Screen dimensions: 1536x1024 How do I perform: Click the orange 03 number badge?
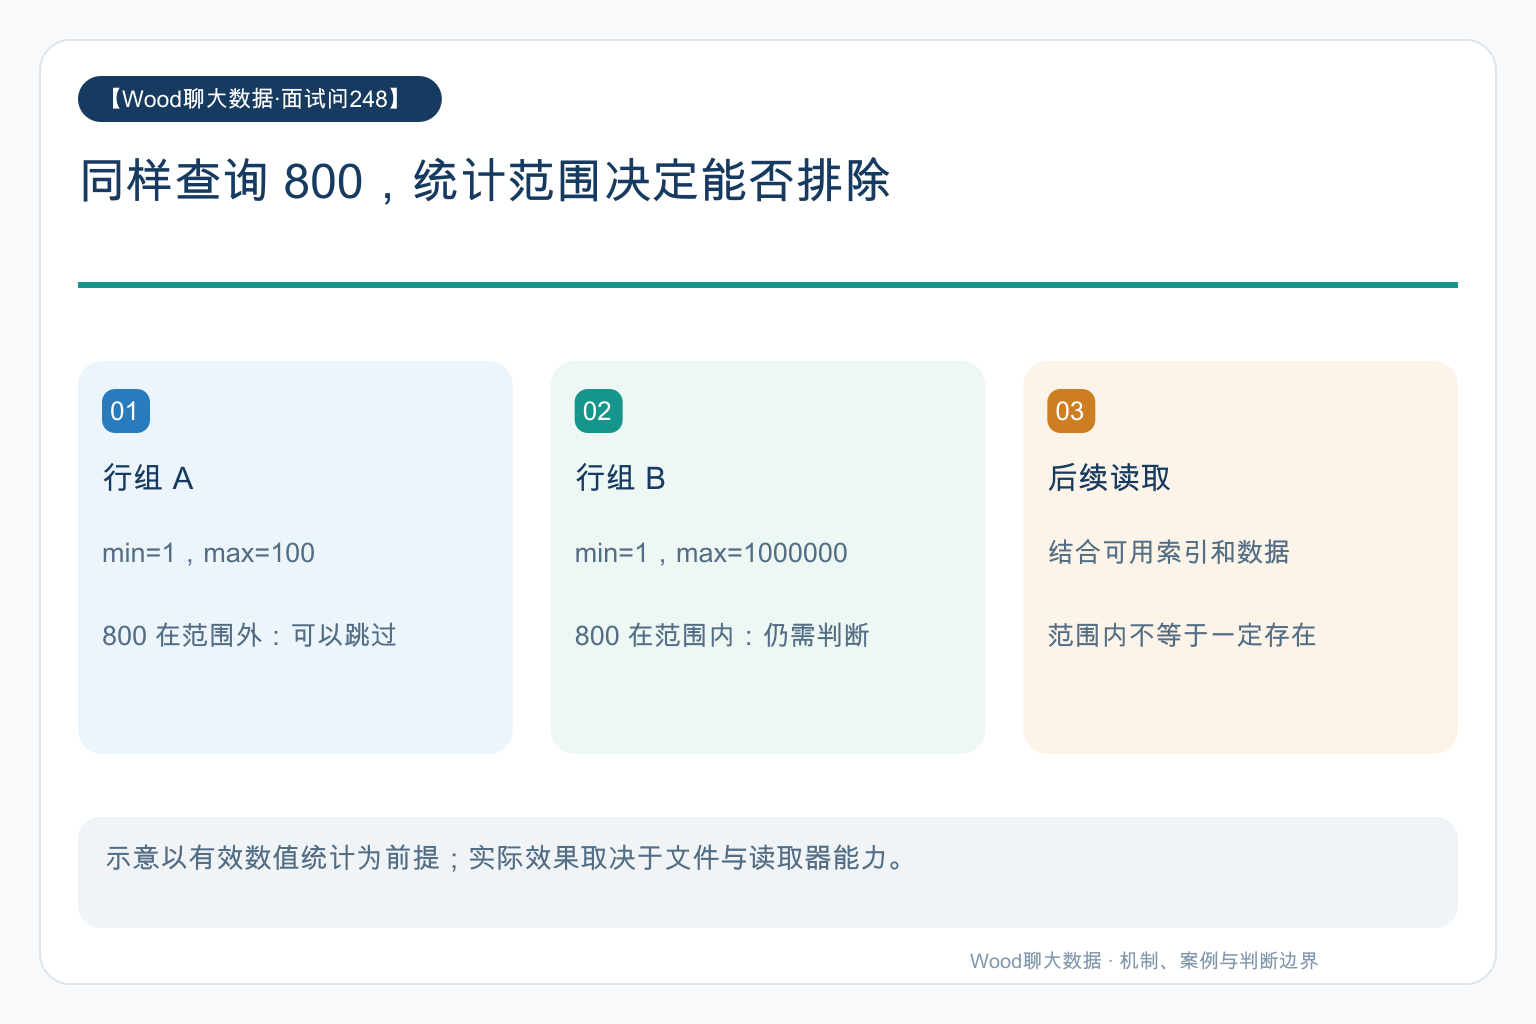[1071, 411]
